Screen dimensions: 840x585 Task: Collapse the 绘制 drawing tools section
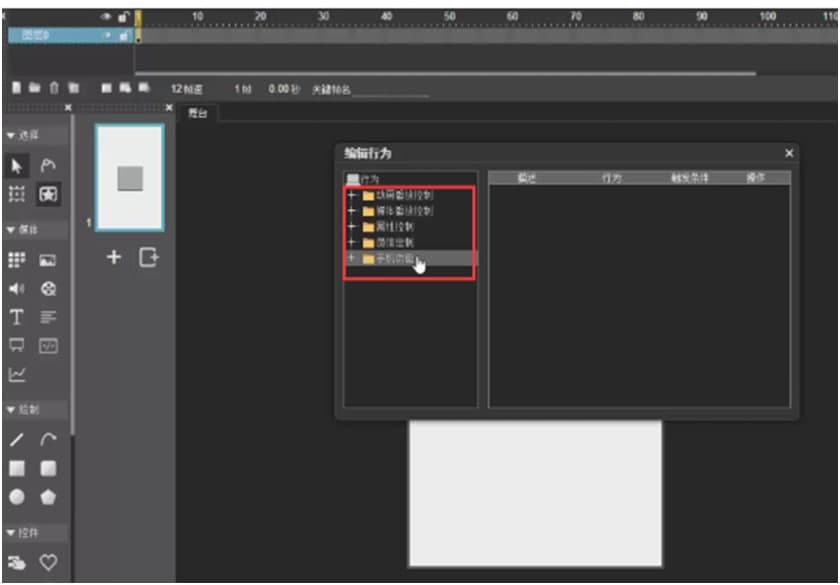pos(28,409)
